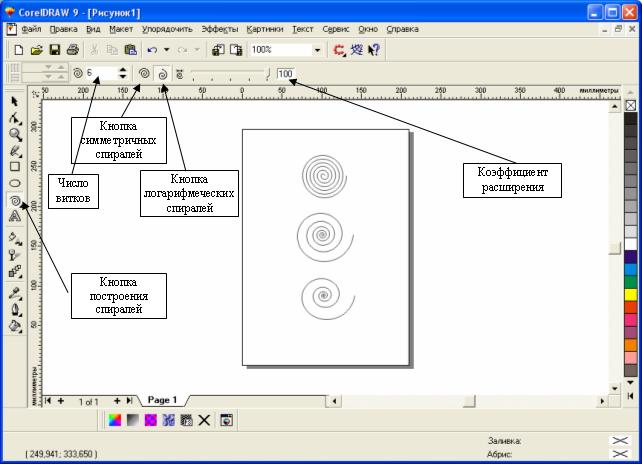Select the Pick arrow tool
This screenshot has width=642, height=464.
[x=15, y=101]
